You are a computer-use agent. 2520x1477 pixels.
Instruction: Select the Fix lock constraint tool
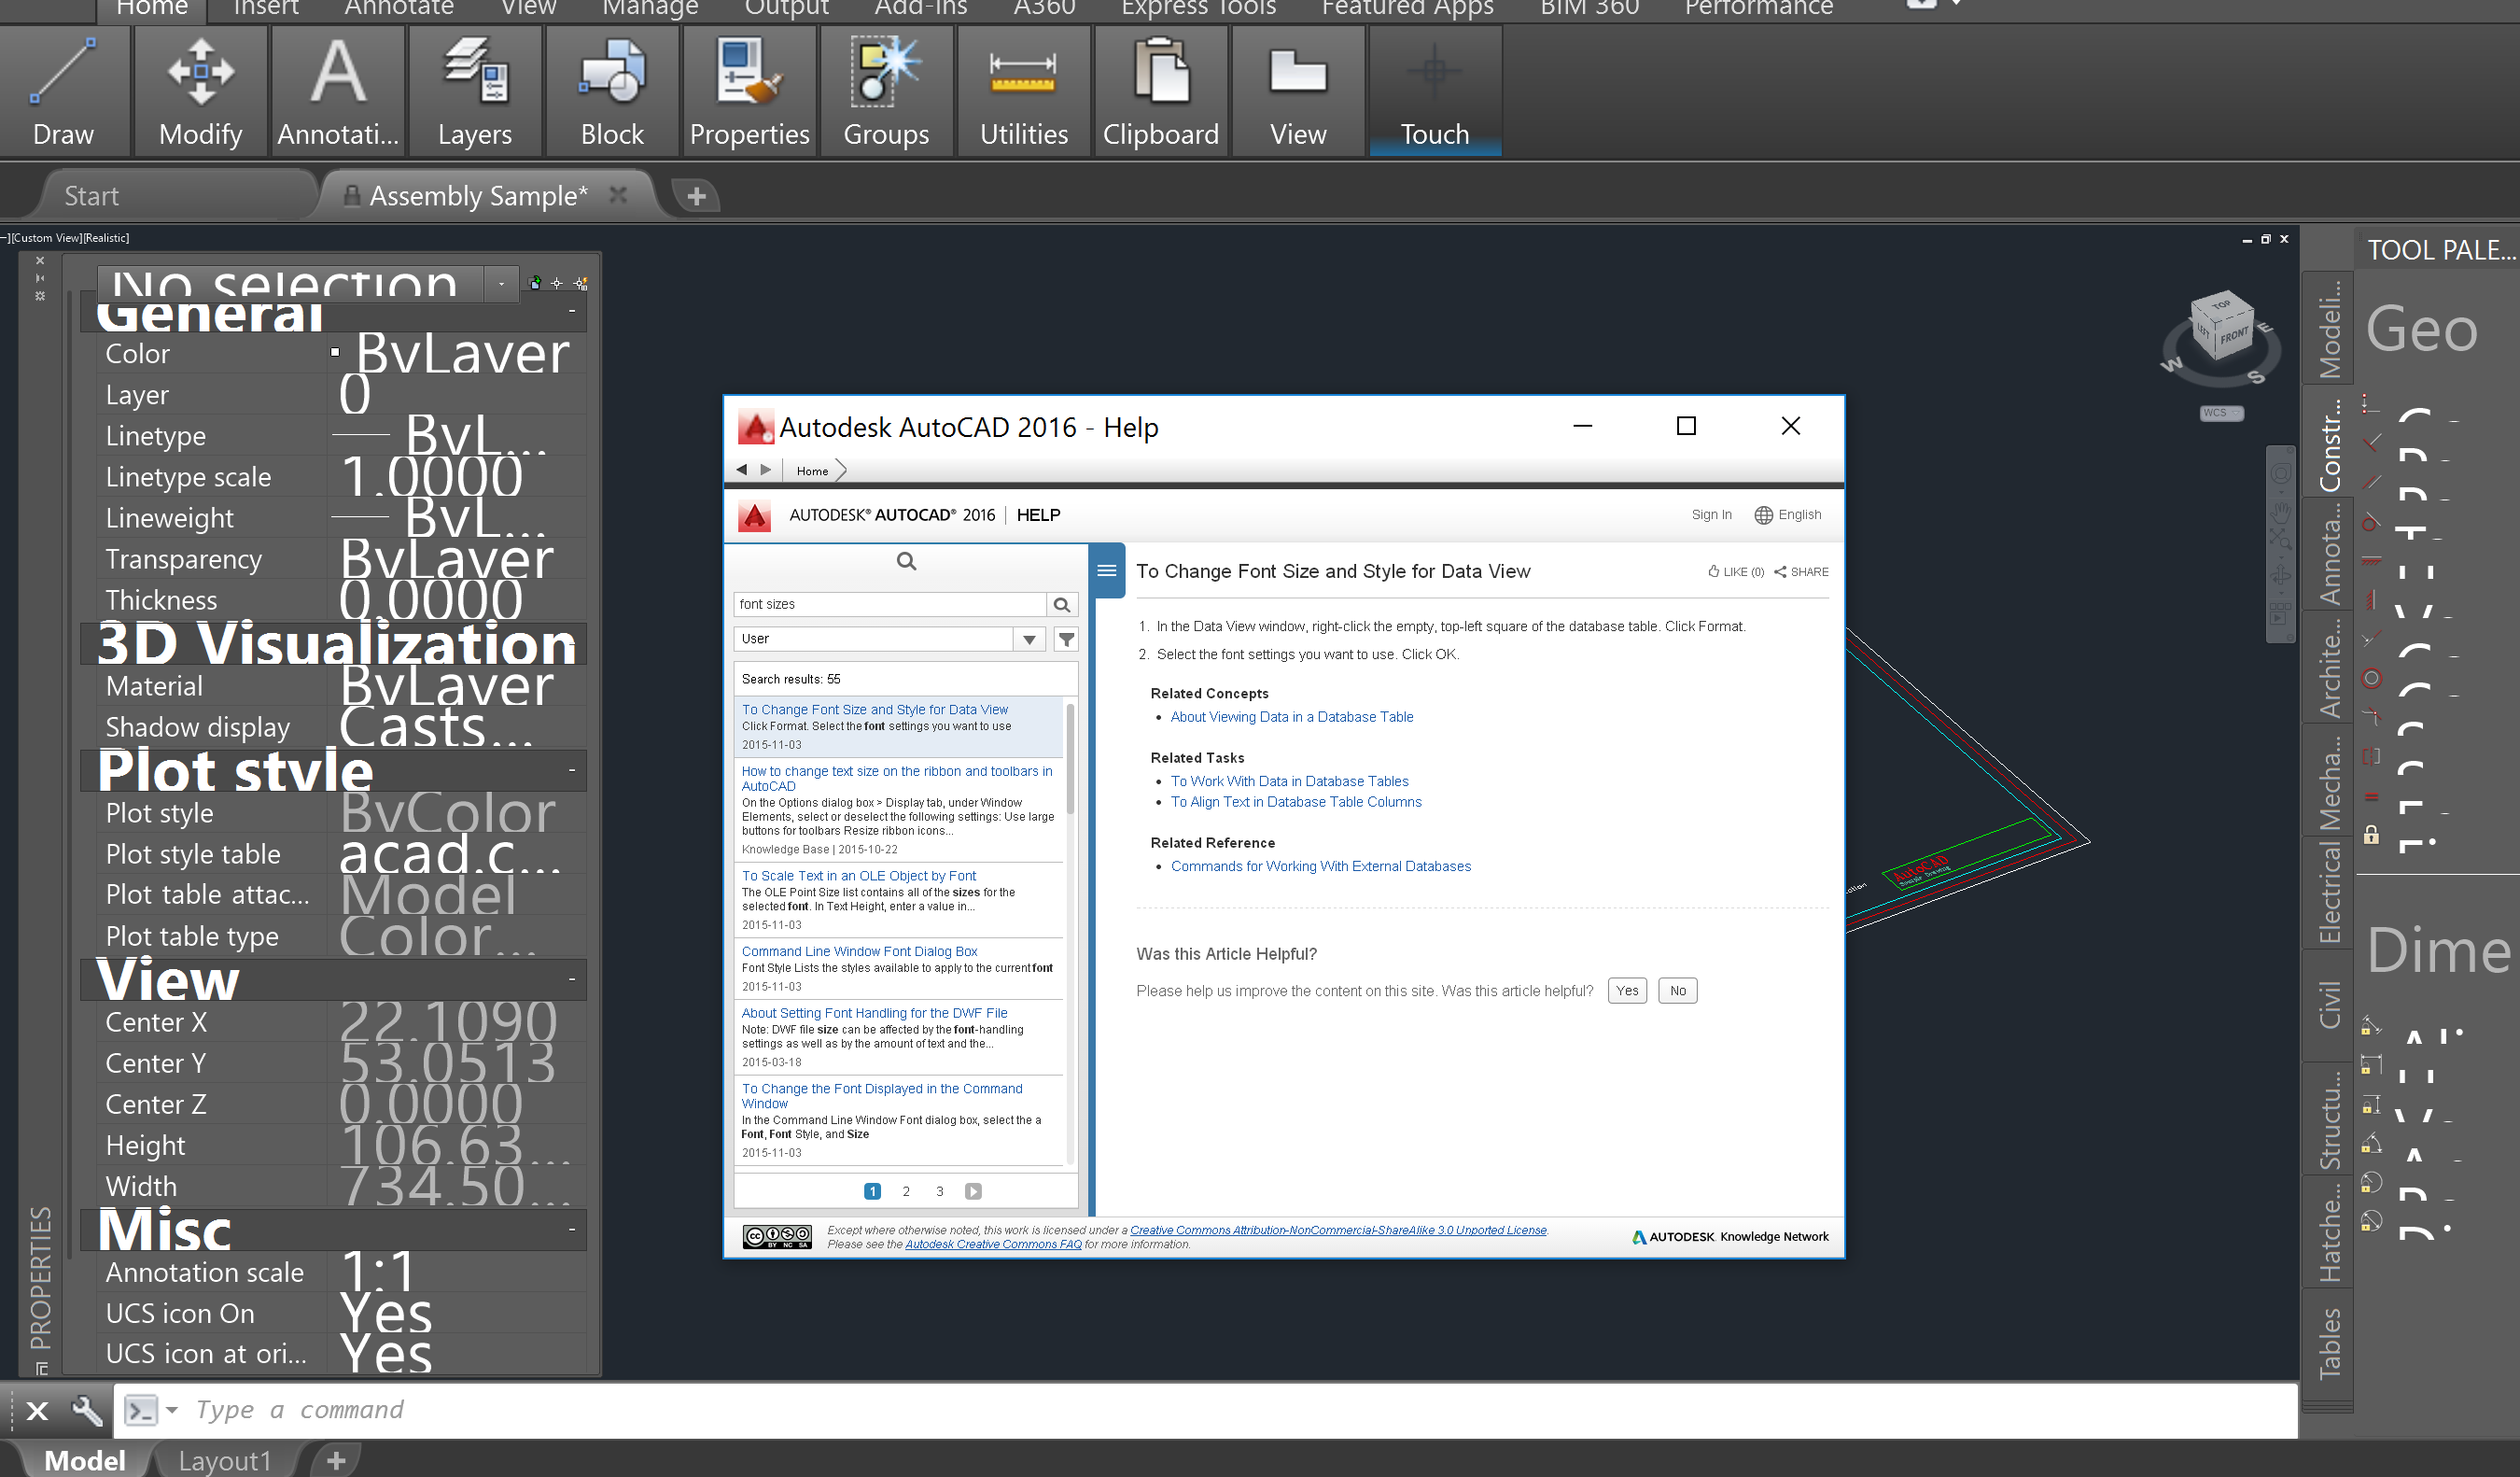2371,834
